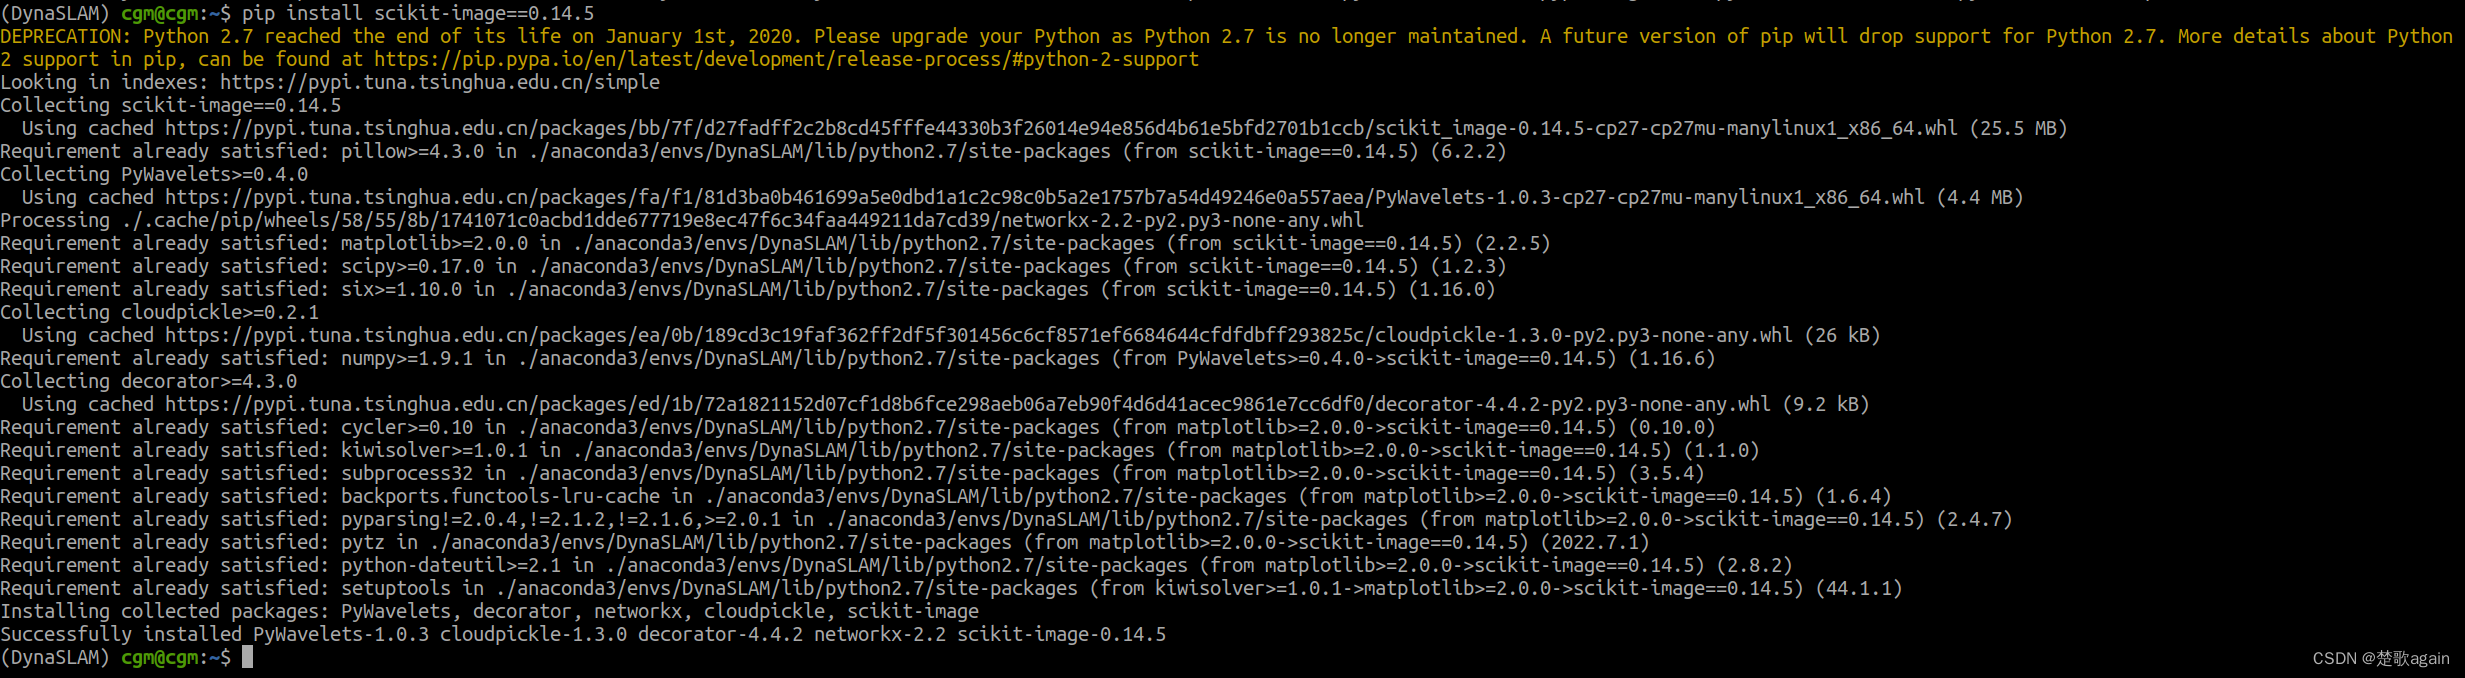Screen dimensions: 2465x678
Task: Click the Successfully installed output line
Action: click(582, 634)
